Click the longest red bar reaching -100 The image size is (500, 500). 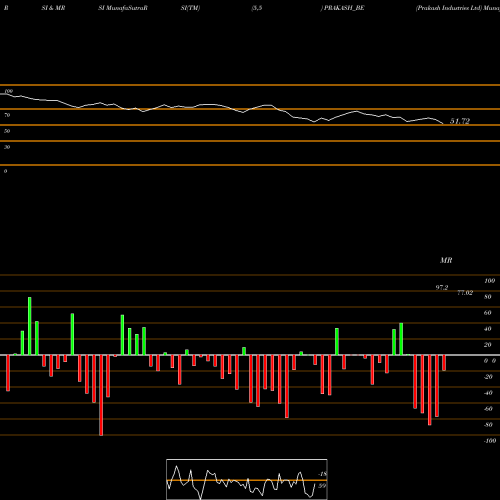tap(101, 395)
